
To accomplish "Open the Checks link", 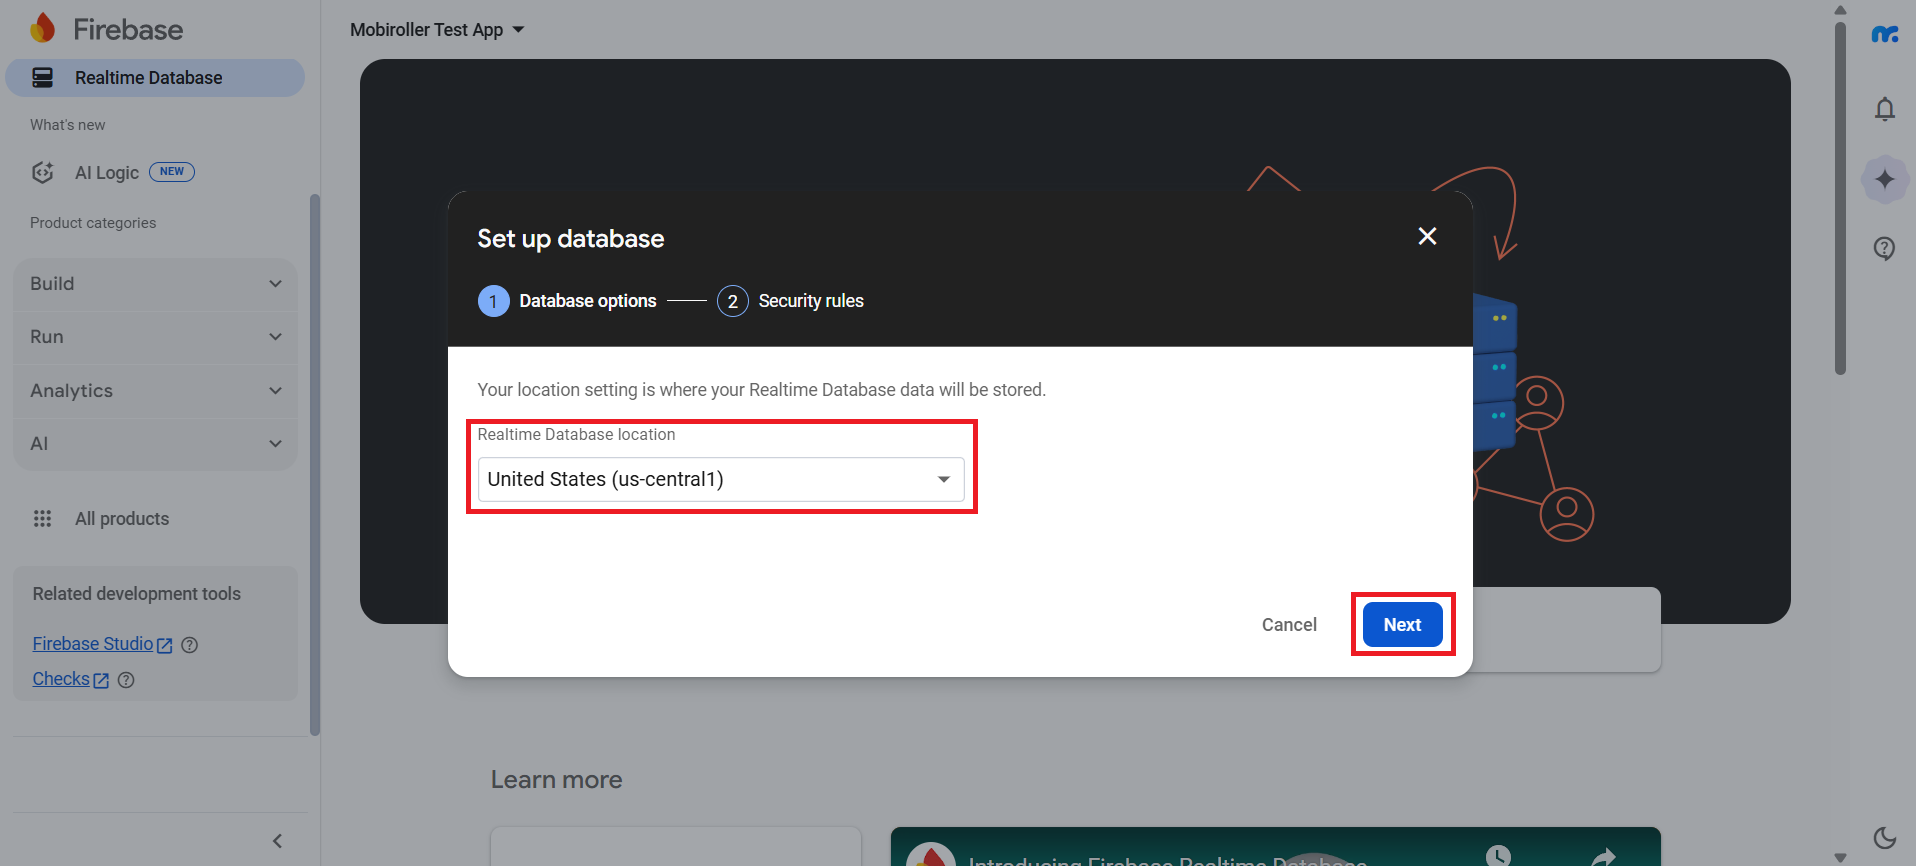I will [x=70, y=679].
